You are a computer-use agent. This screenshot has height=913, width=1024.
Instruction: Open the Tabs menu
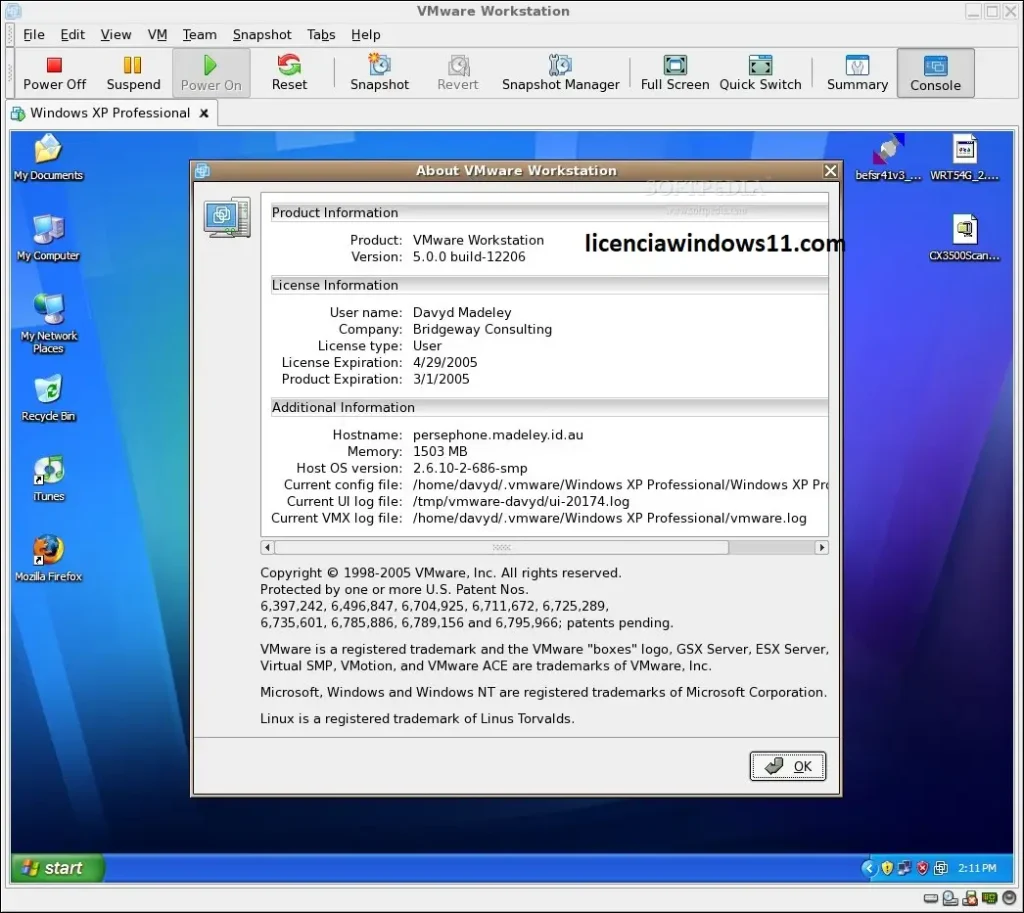(x=321, y=35)
